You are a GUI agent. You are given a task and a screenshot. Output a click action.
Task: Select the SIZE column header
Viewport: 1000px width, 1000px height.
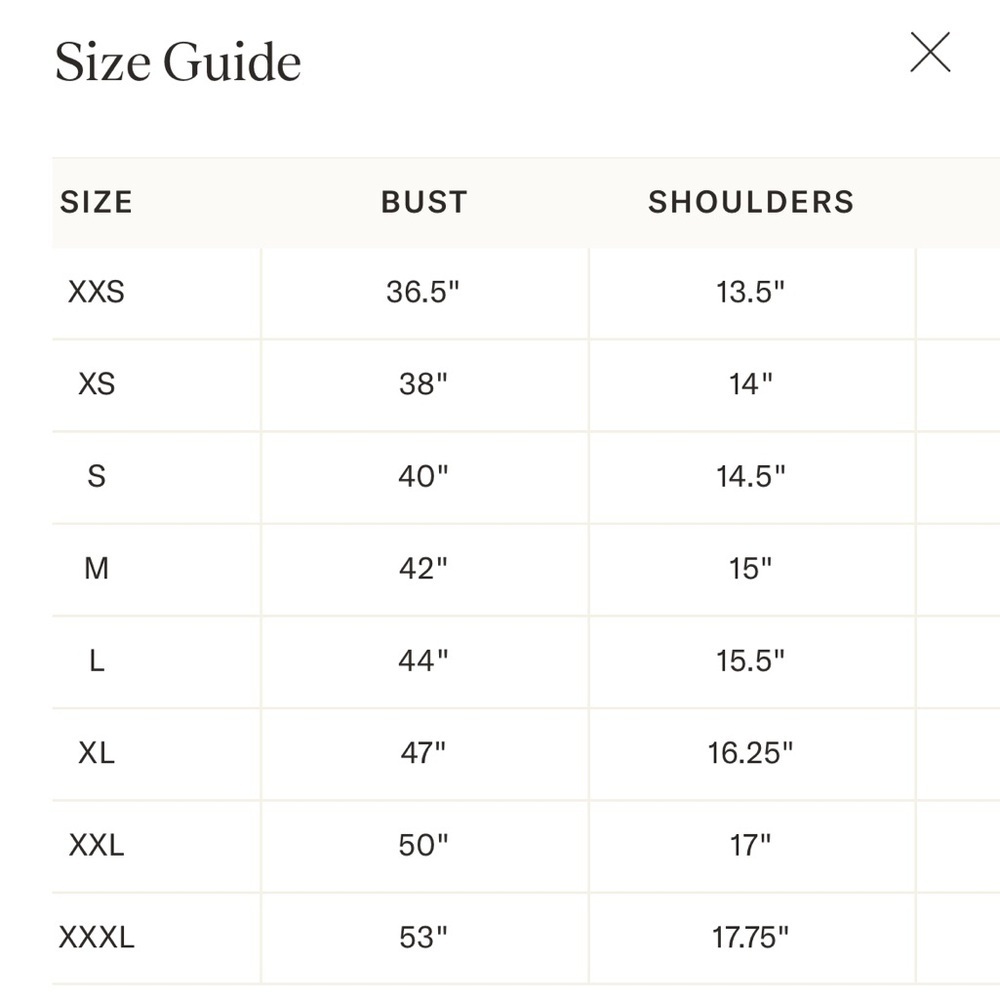pos(96,202)
